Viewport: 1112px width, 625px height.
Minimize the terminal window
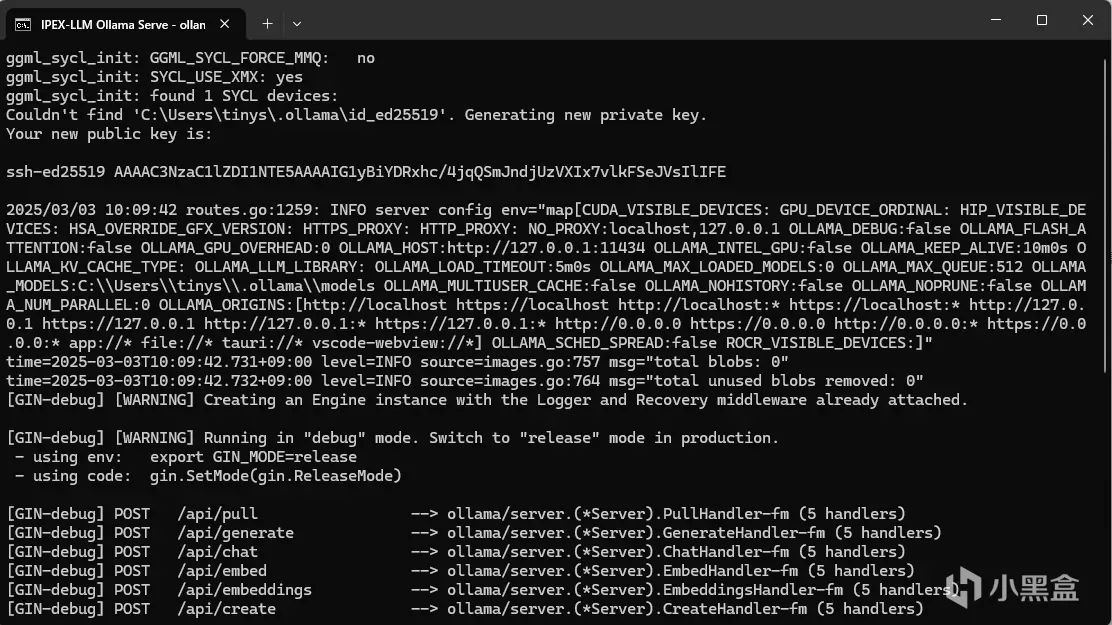pyautogui.click(x=995, y=21)
